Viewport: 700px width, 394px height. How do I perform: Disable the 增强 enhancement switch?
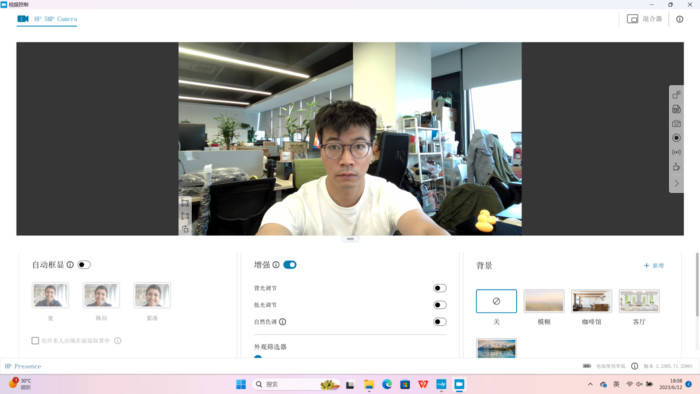(290, 265)
